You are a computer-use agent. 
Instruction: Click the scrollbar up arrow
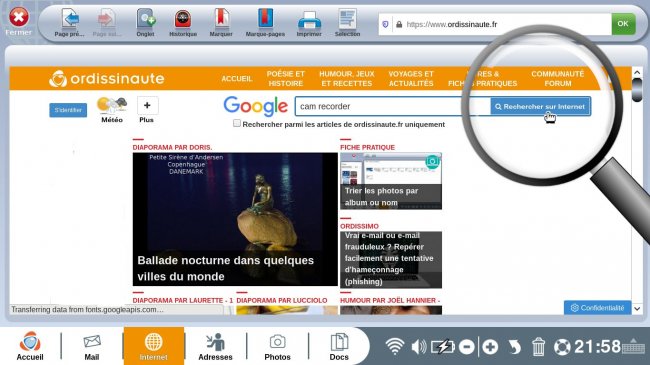637,73
